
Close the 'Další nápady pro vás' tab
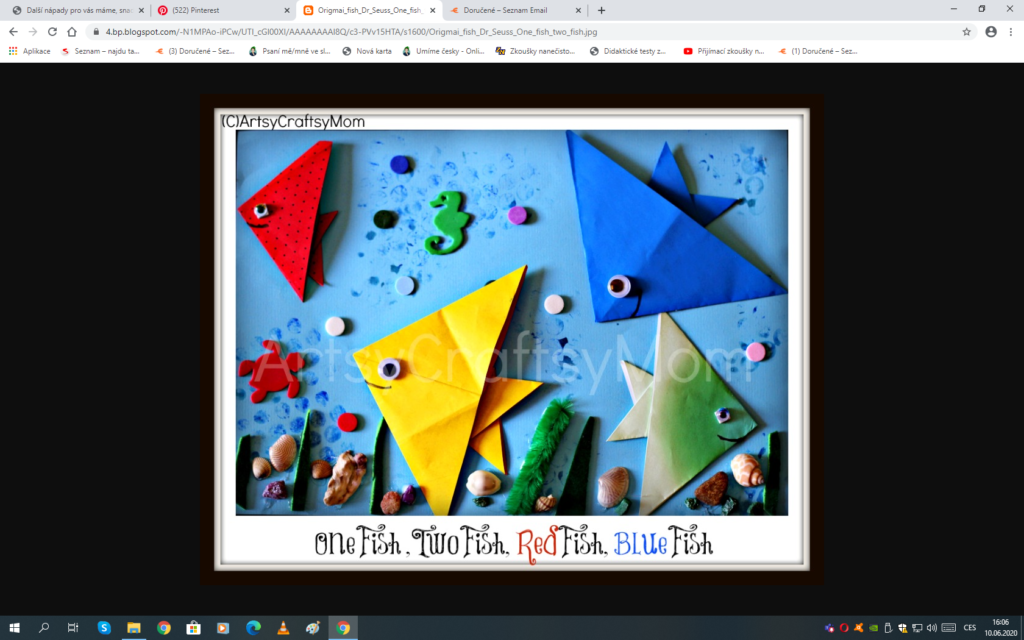coord(141,10)
